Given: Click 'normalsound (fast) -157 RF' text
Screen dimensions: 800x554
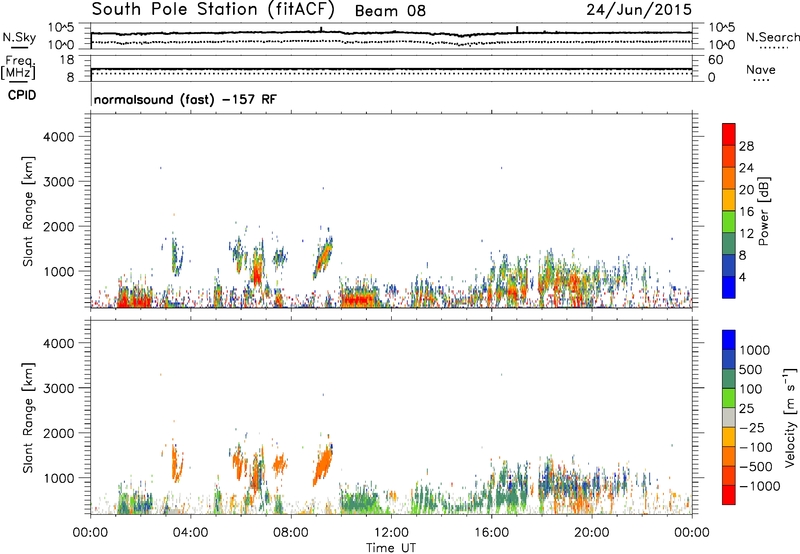Looking at the screenshot, I should click(185, 99).
